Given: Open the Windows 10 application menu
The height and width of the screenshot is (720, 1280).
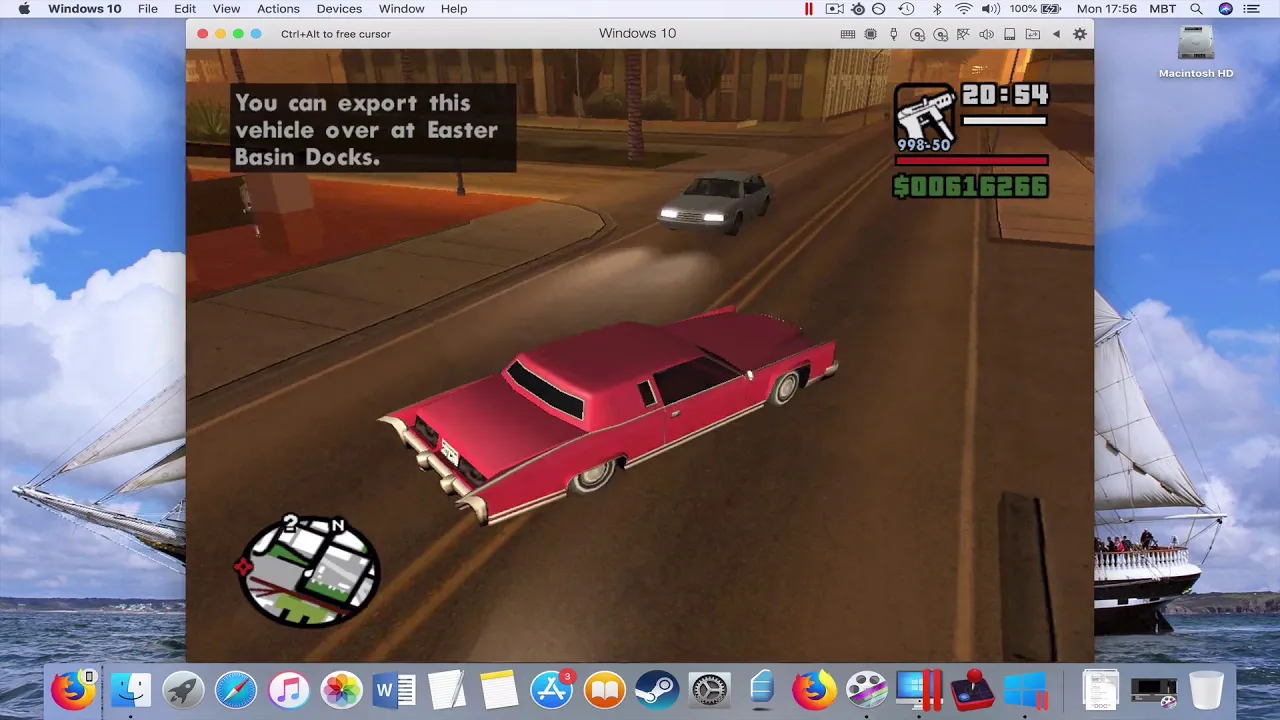Looking at the screenshot, I should tap(85, 9).
